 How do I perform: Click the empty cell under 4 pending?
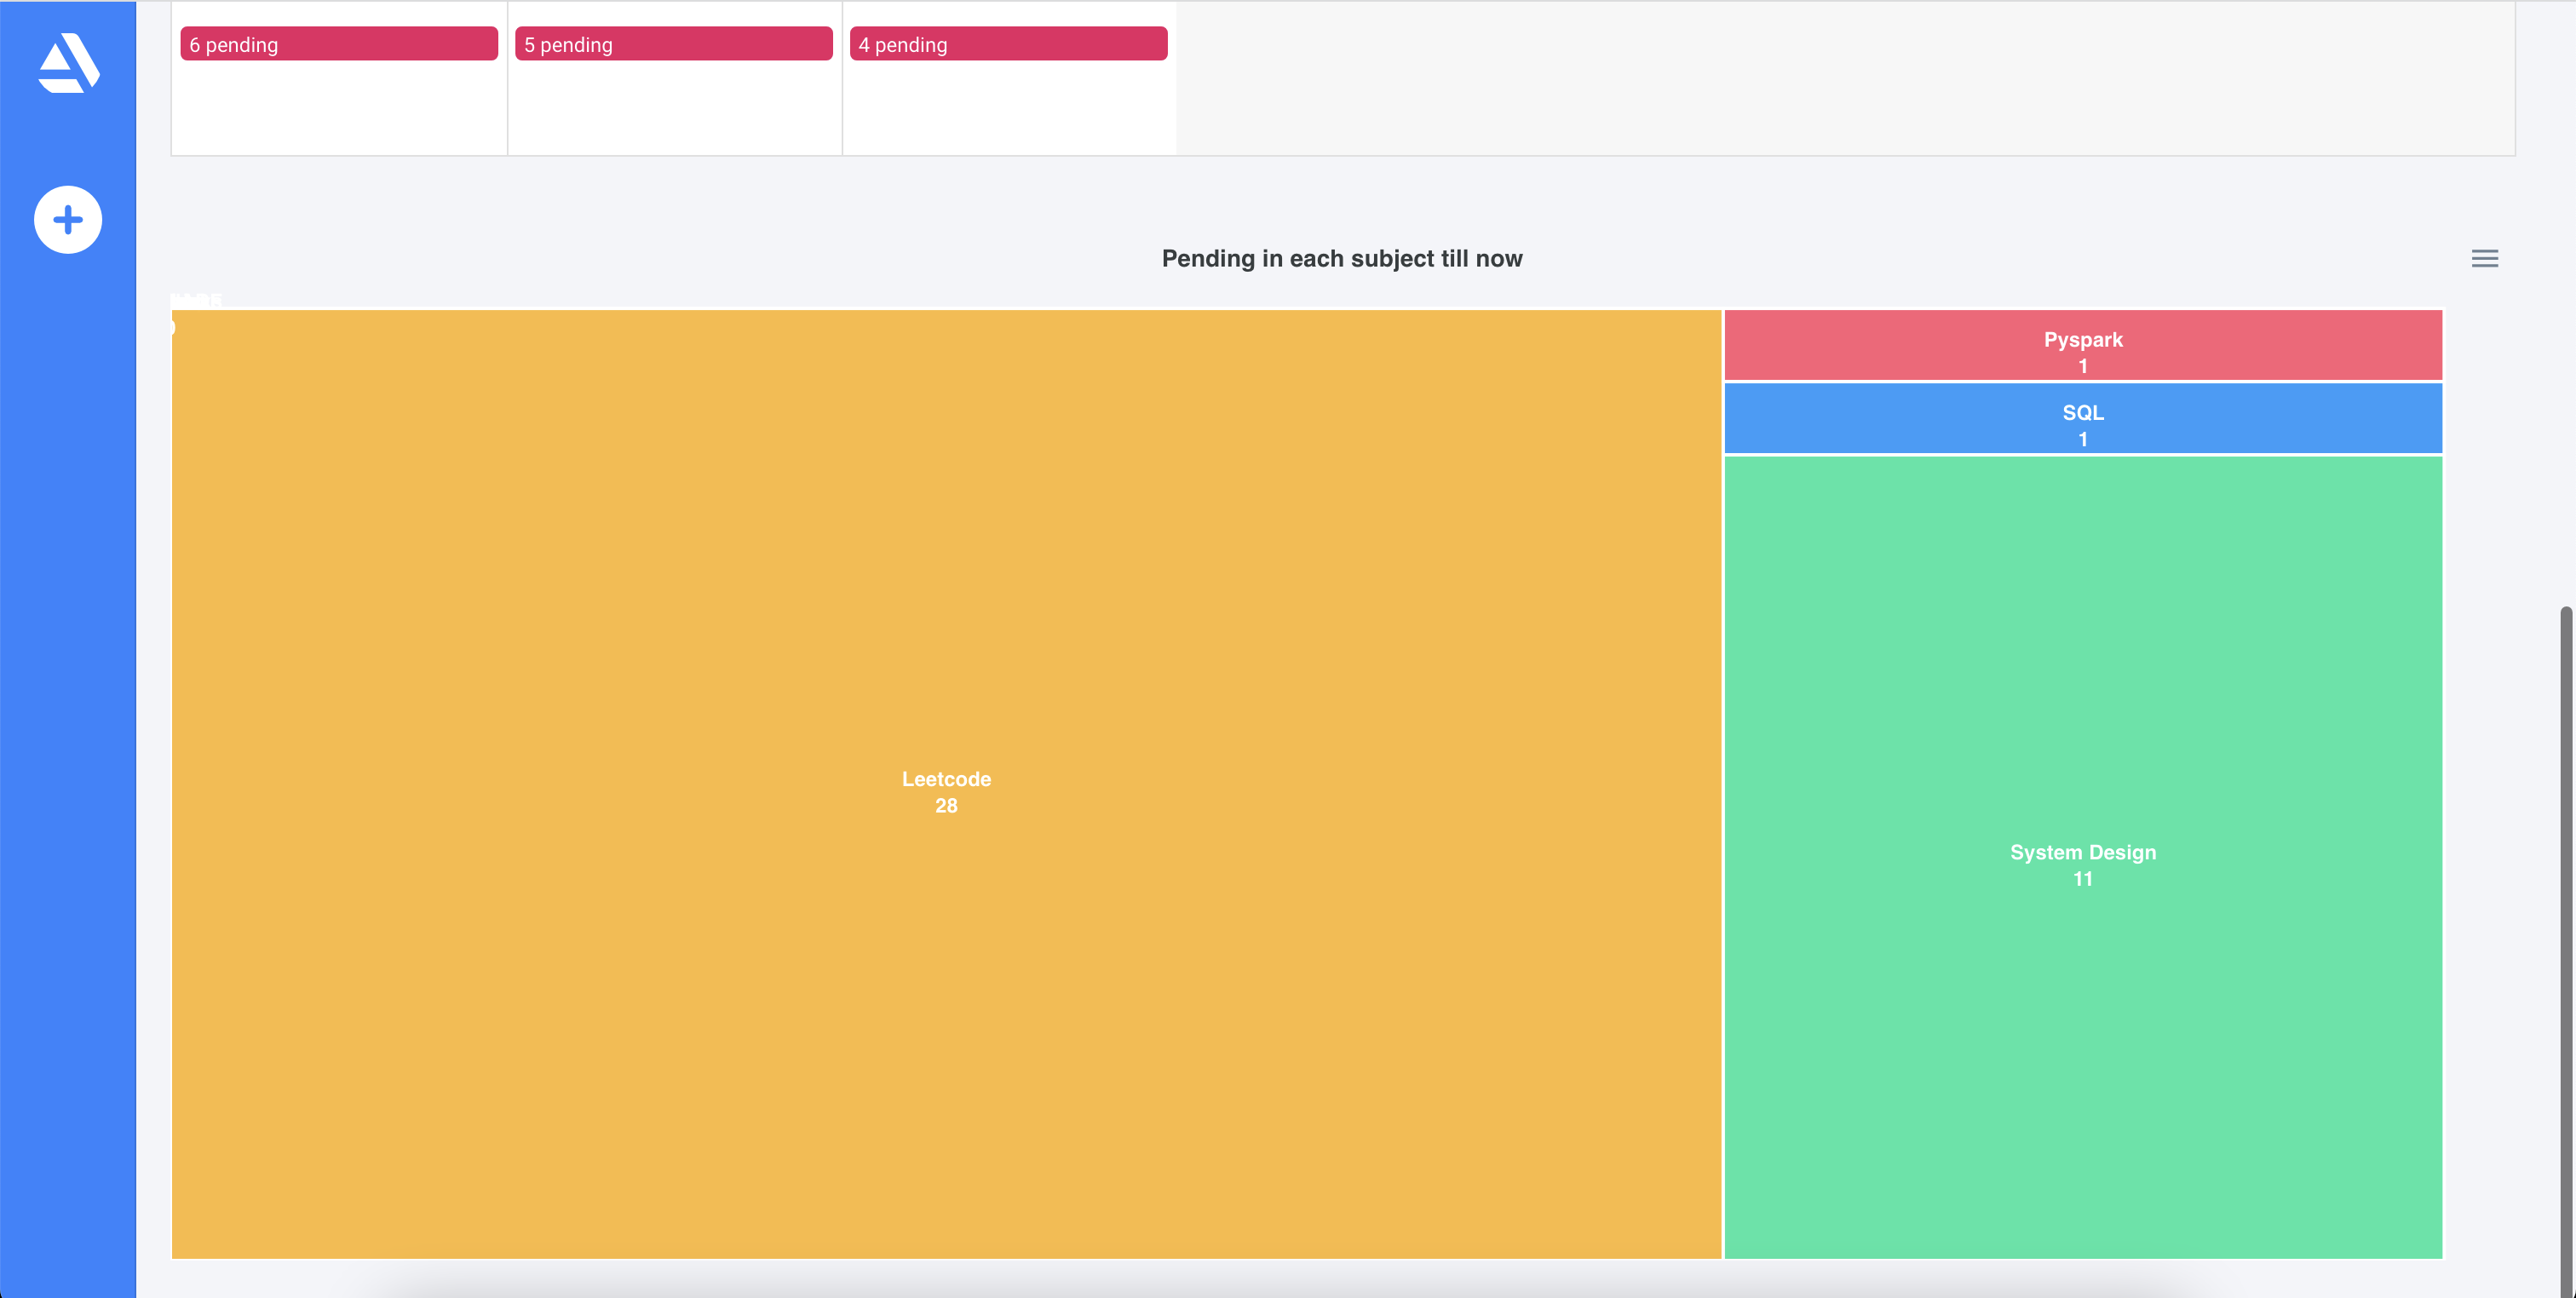[x=1008, y=108]
